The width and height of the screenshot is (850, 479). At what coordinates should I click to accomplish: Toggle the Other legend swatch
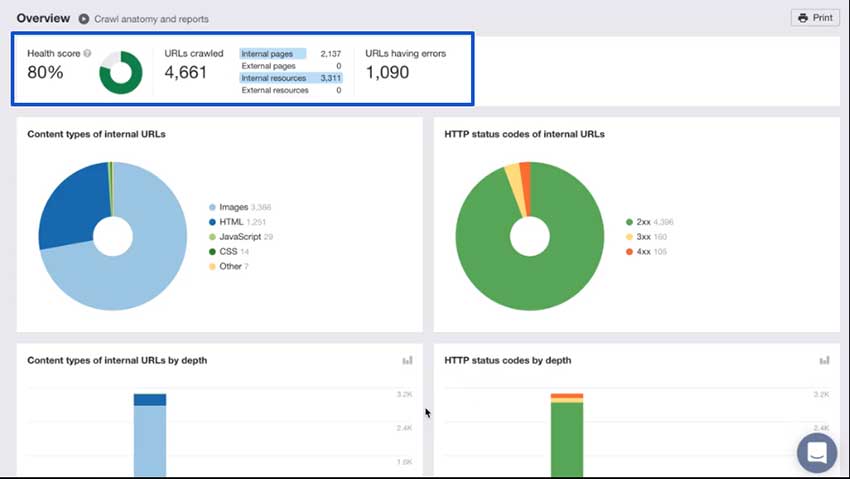(x=212, y=266)
